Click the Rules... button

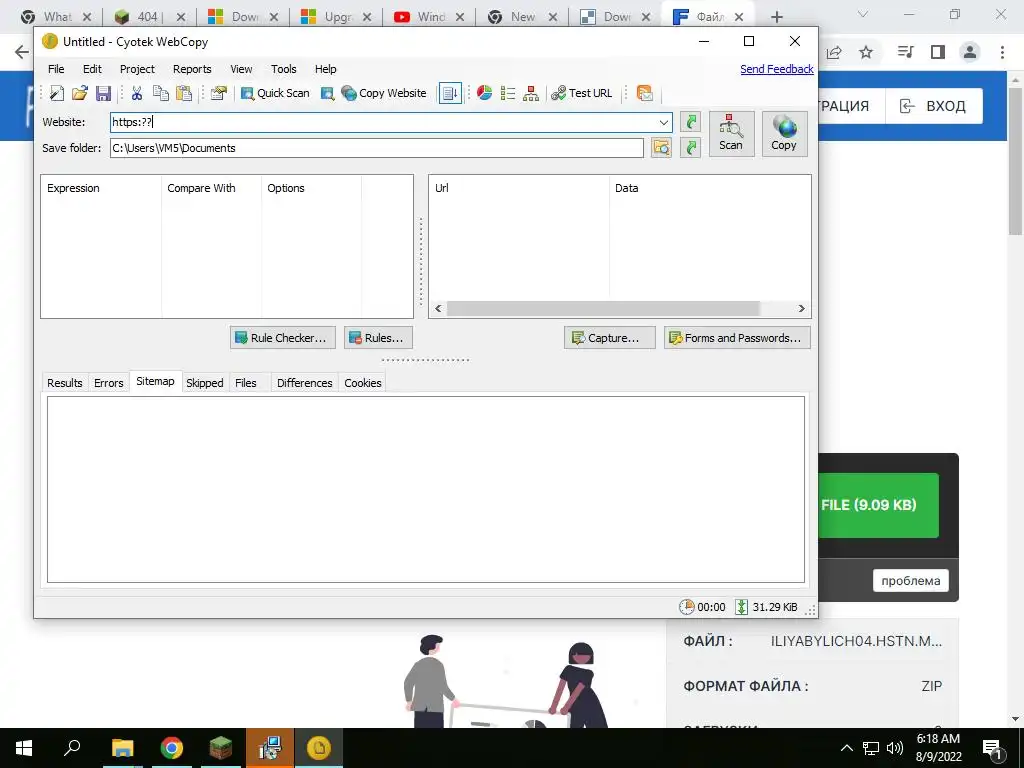coord(378,338)
